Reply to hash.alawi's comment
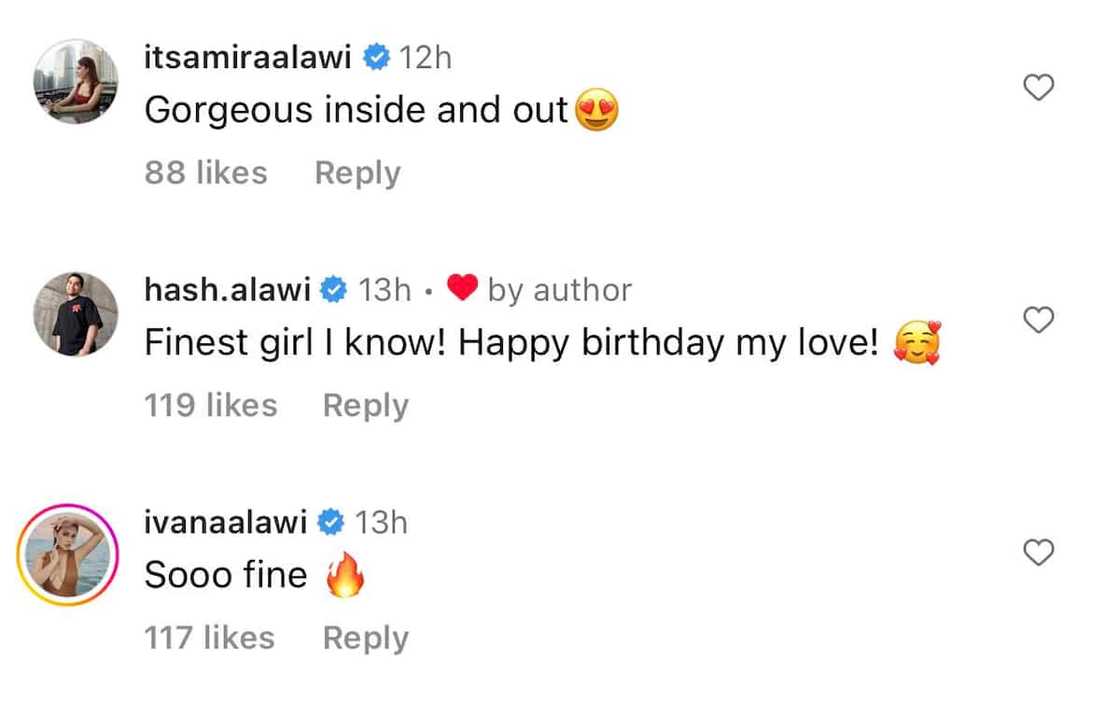 [x=365, y=405]
